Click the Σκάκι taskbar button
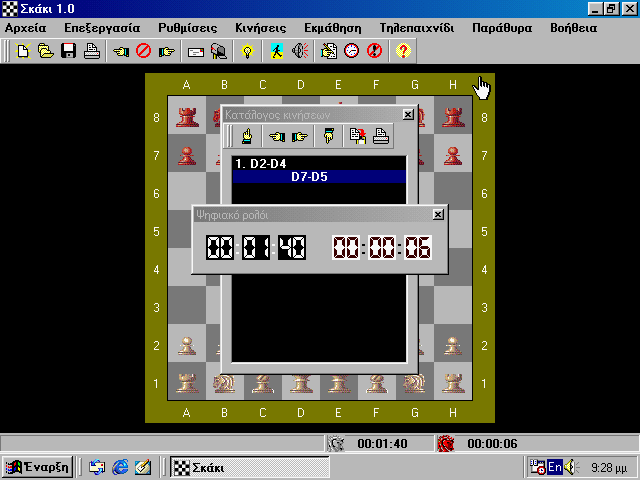Viewport: 640px width, 480px height. click(x=249, y=467)
